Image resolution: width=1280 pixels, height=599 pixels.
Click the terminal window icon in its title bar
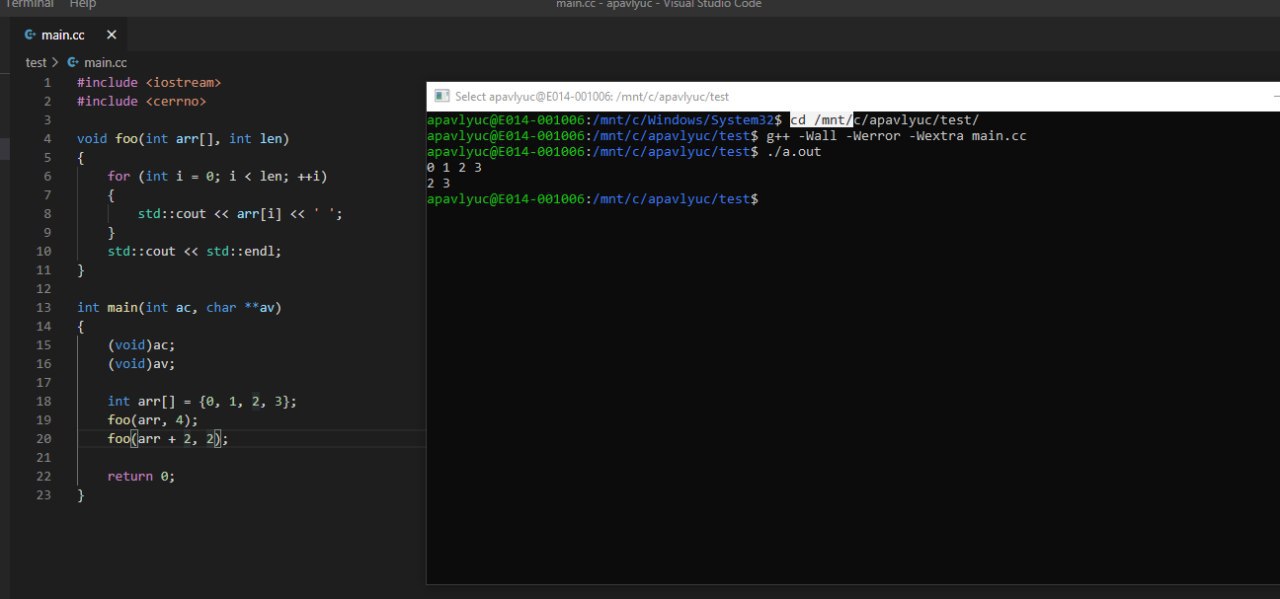click(441, 97)
